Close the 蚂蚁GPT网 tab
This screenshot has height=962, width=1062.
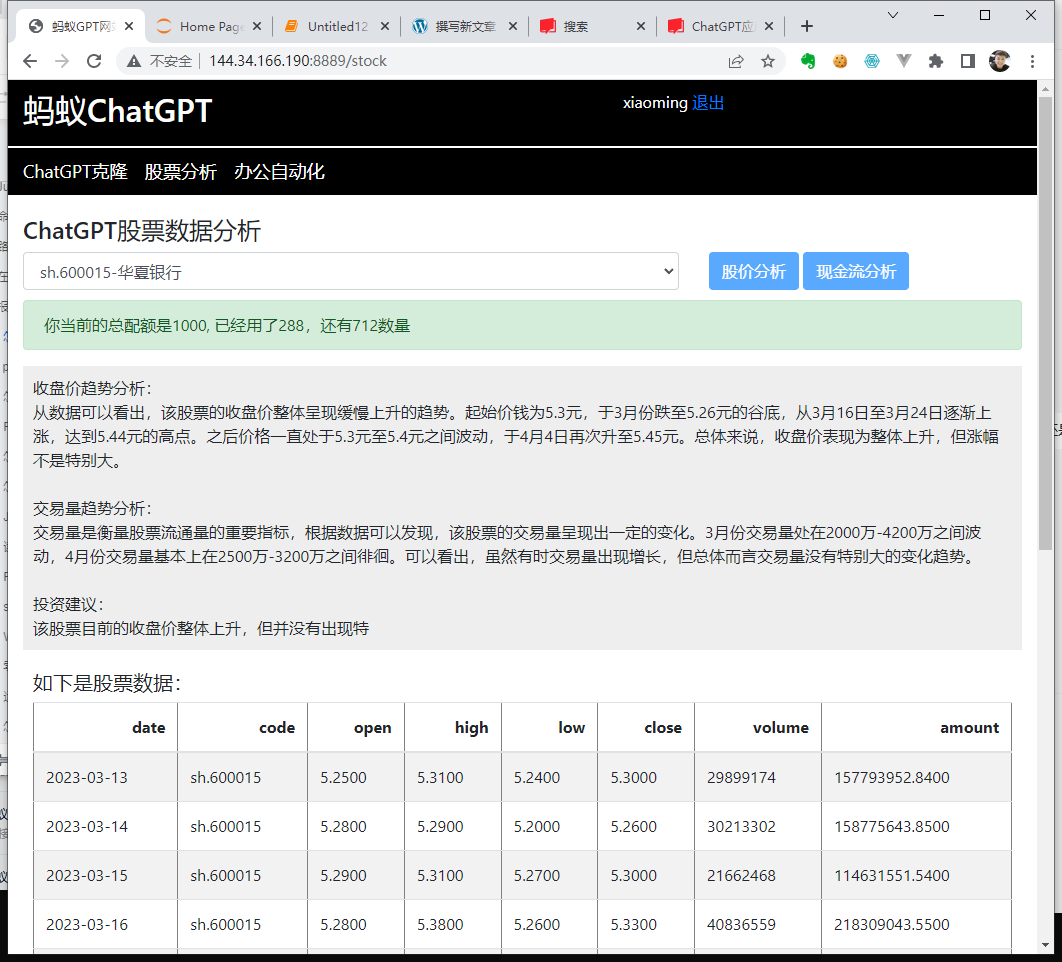coord(129,26)
